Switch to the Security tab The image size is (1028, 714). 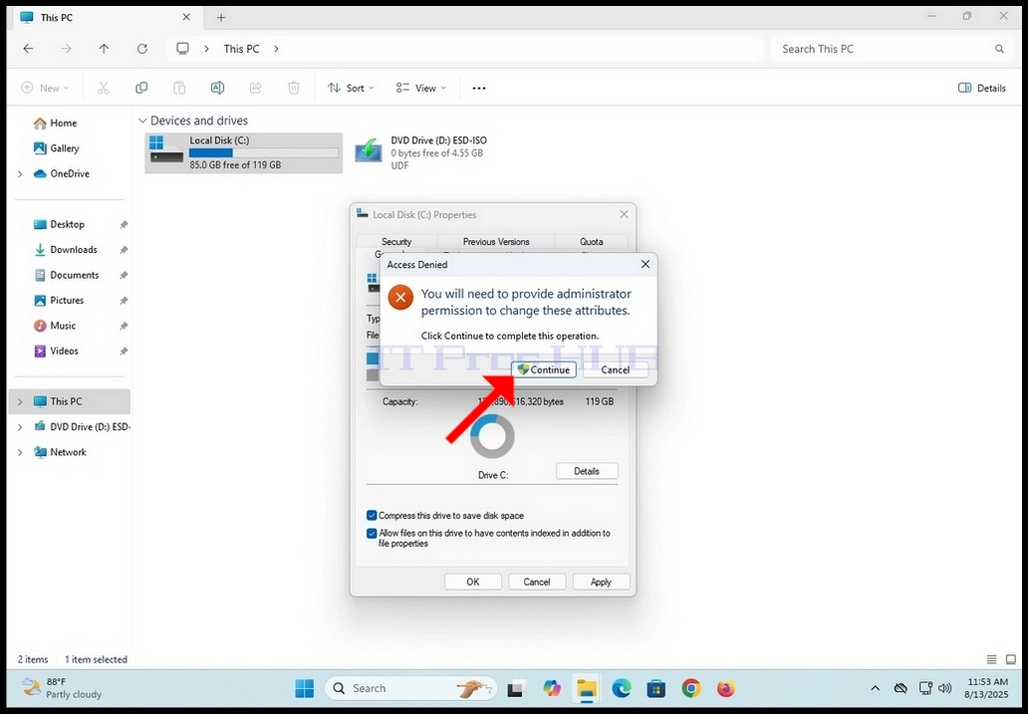coord(397,242)
